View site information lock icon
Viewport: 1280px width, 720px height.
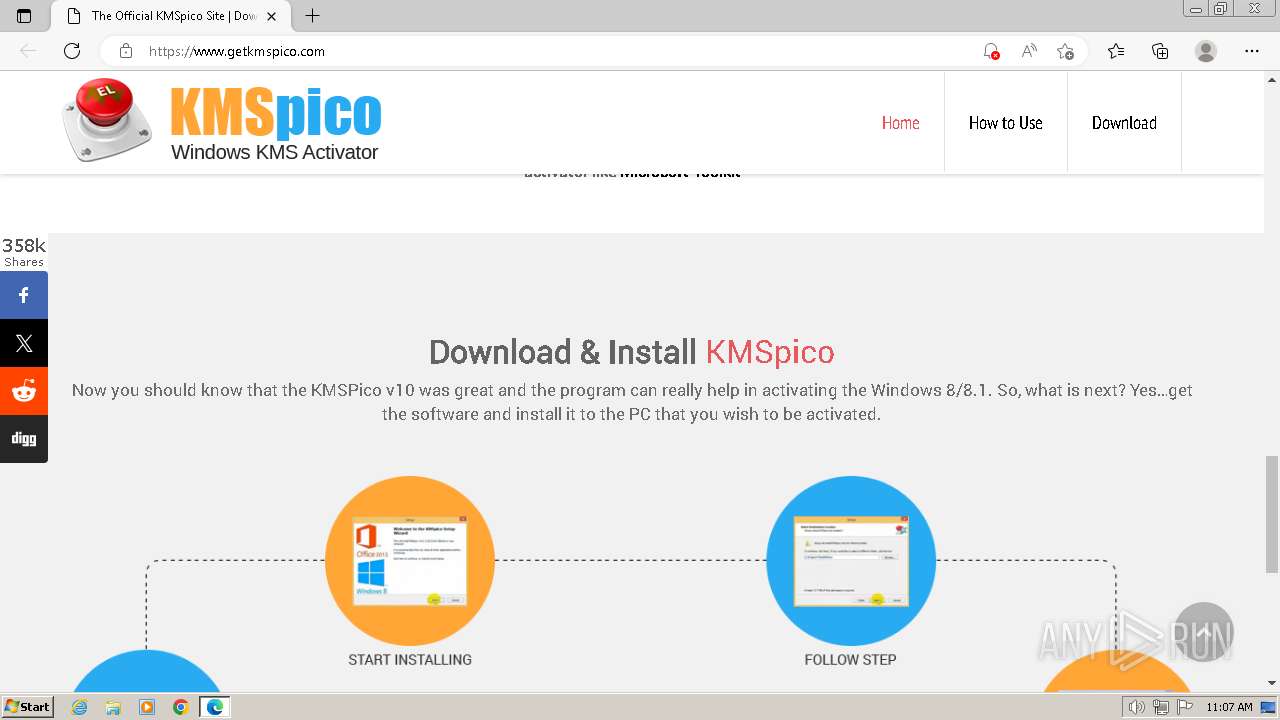click(x=125, y=51)
